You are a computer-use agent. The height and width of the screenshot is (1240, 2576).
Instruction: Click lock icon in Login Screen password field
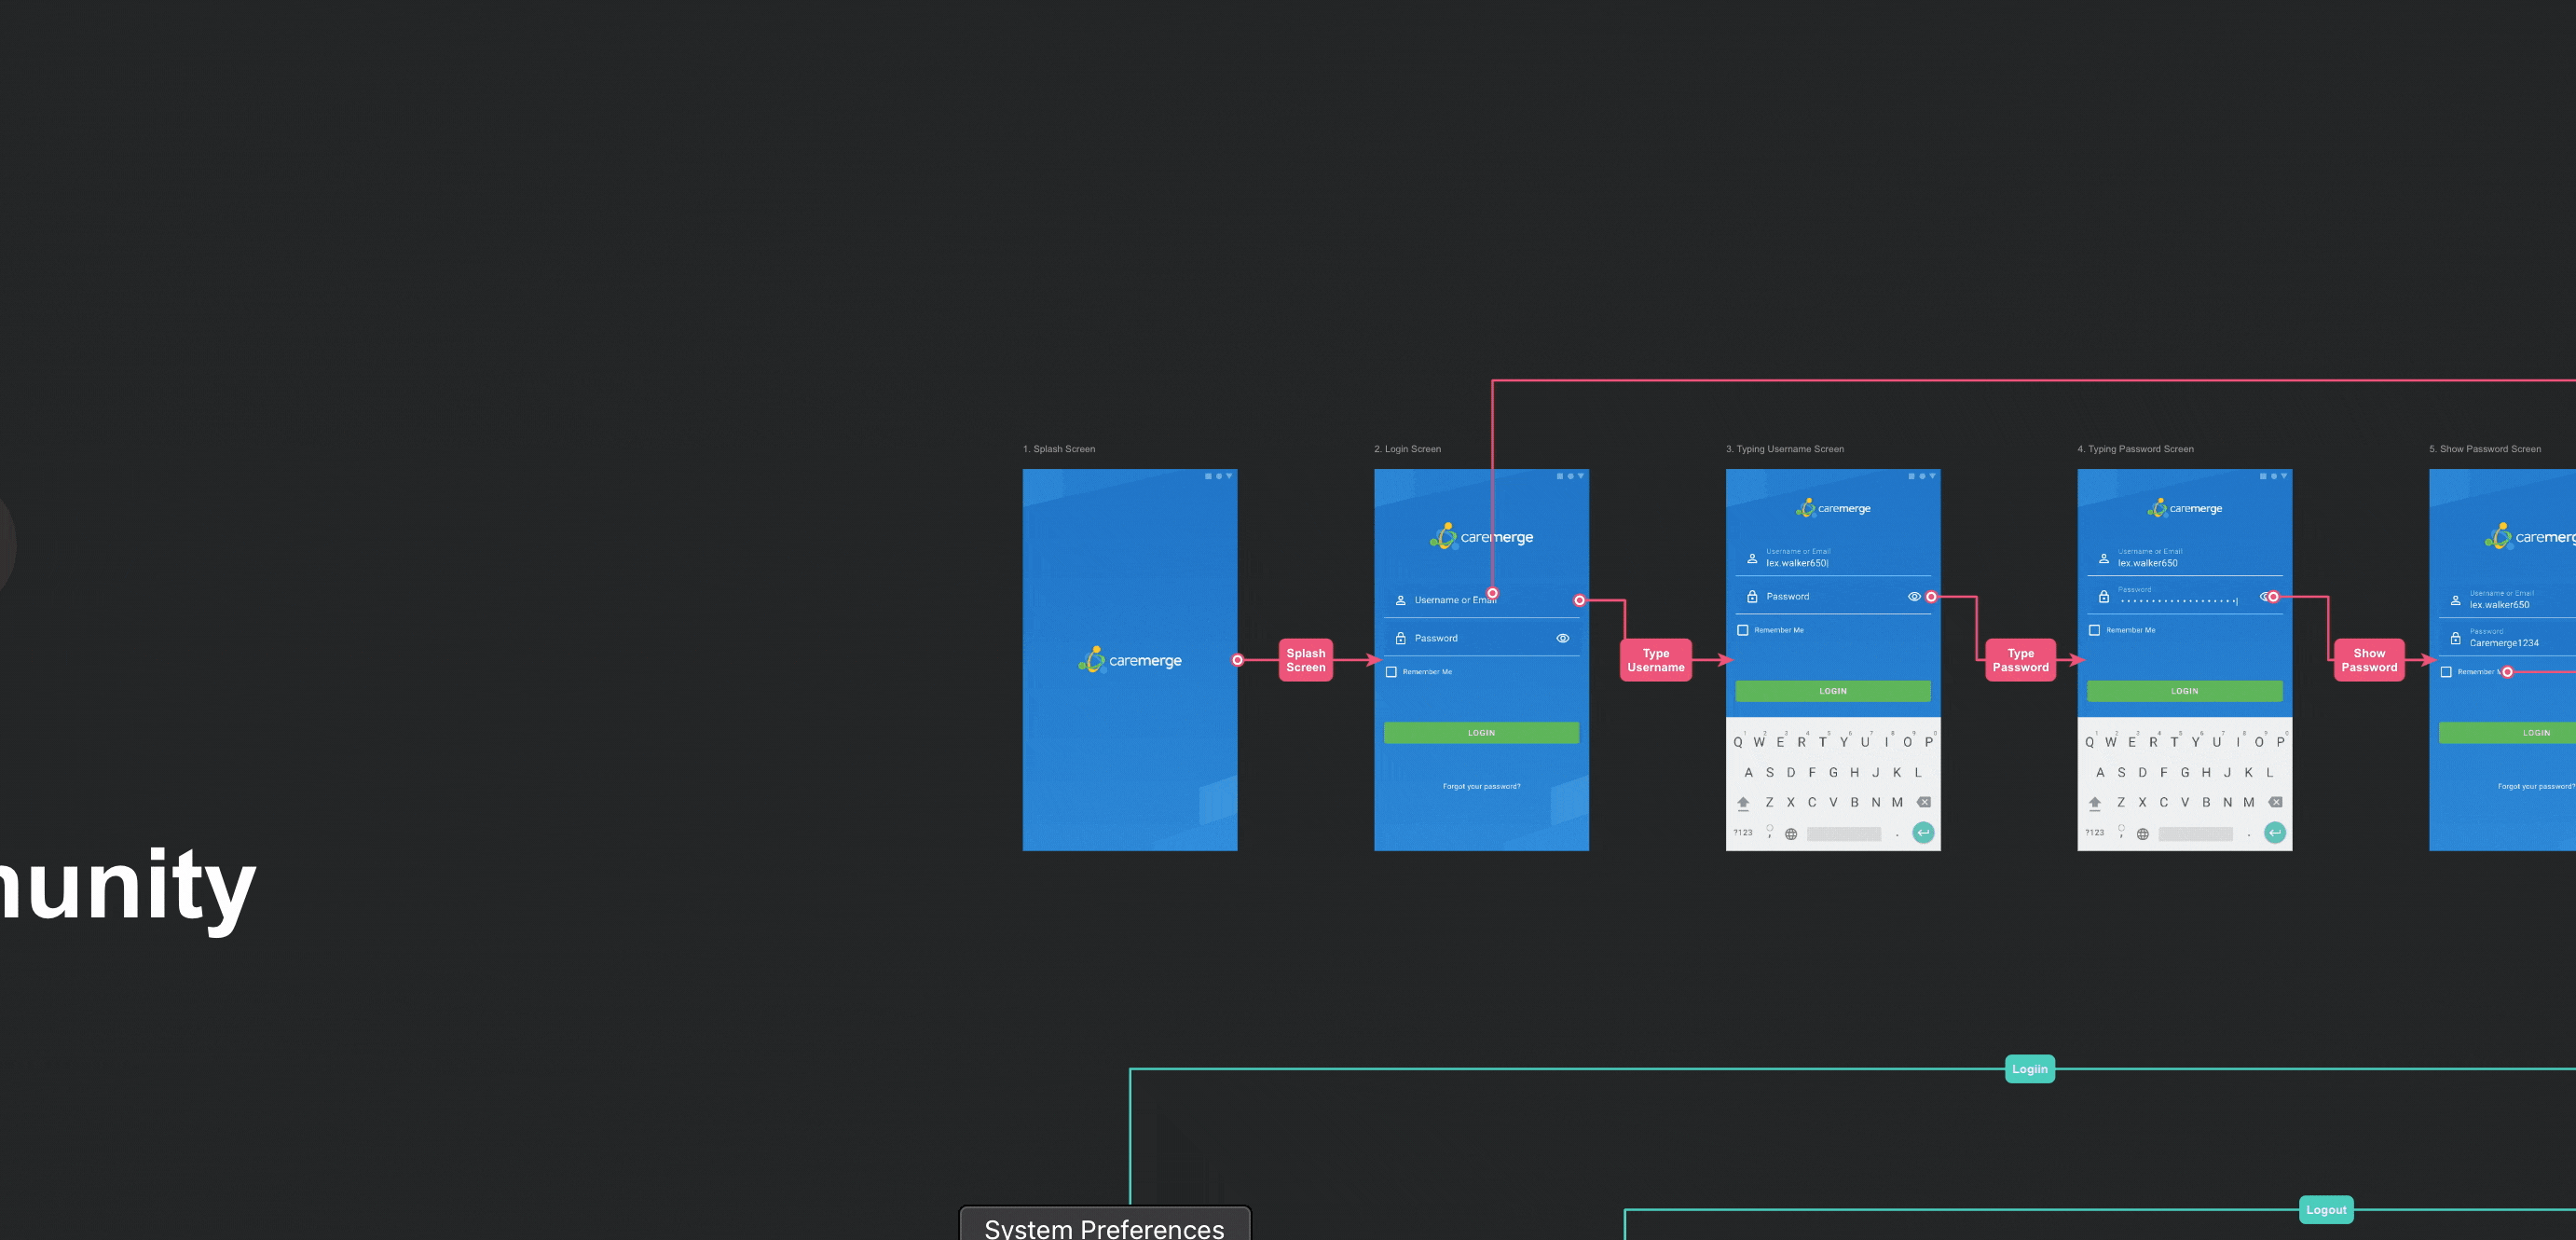coord(1401,638)
